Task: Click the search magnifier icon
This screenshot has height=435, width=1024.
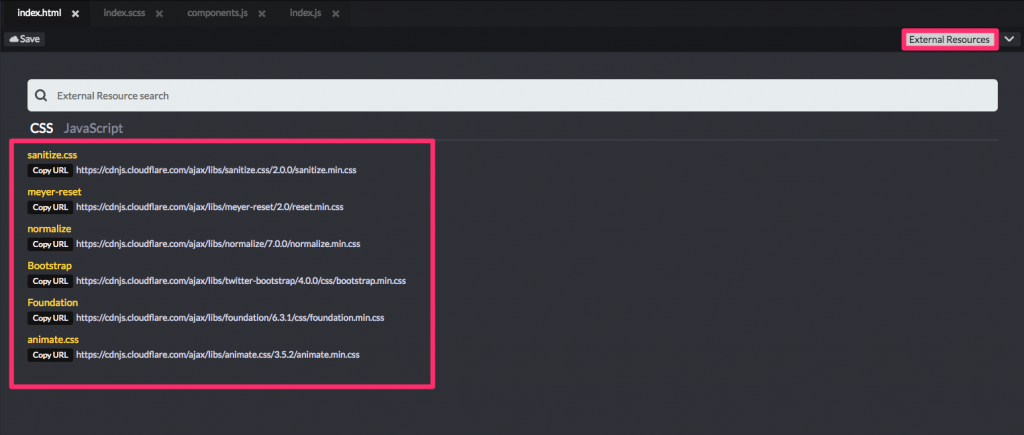Action: point(40,95)
